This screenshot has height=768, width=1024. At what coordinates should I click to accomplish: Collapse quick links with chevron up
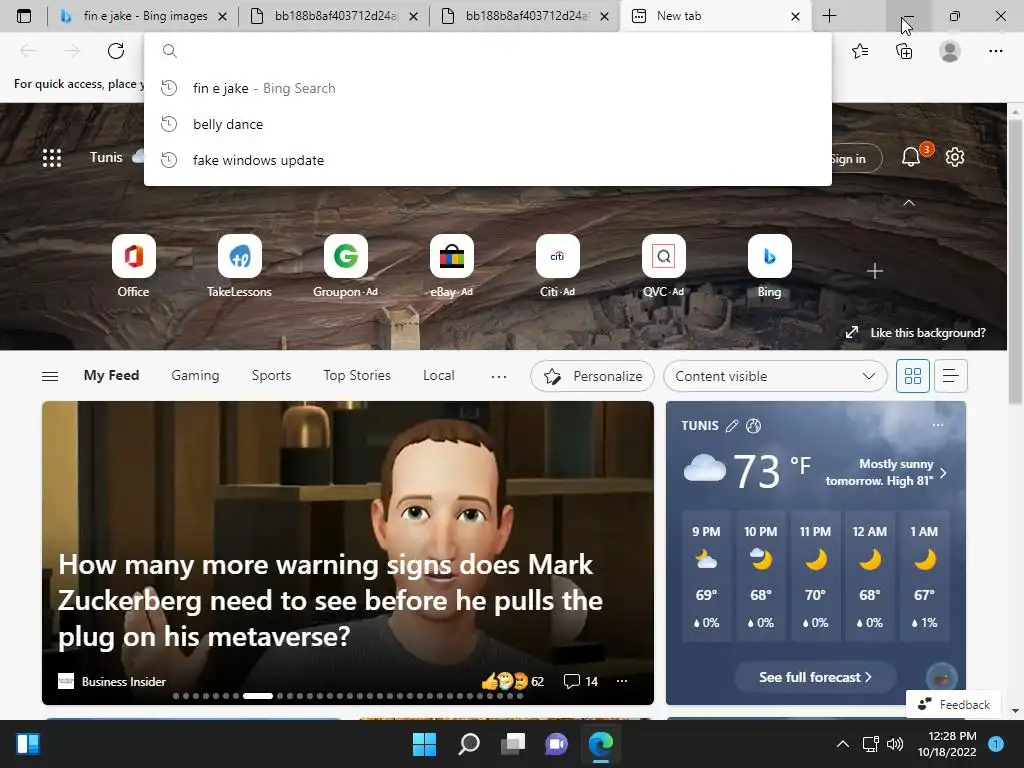908,203
